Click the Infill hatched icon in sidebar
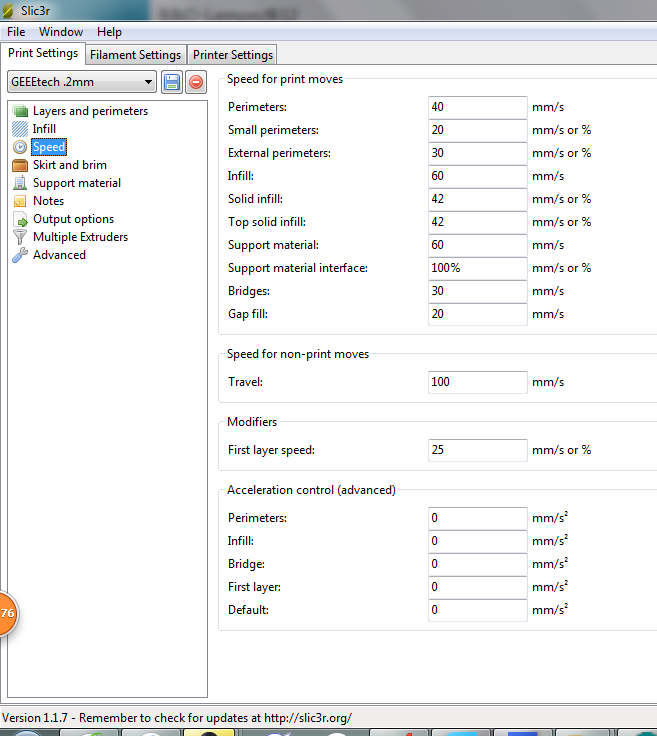 20,129
